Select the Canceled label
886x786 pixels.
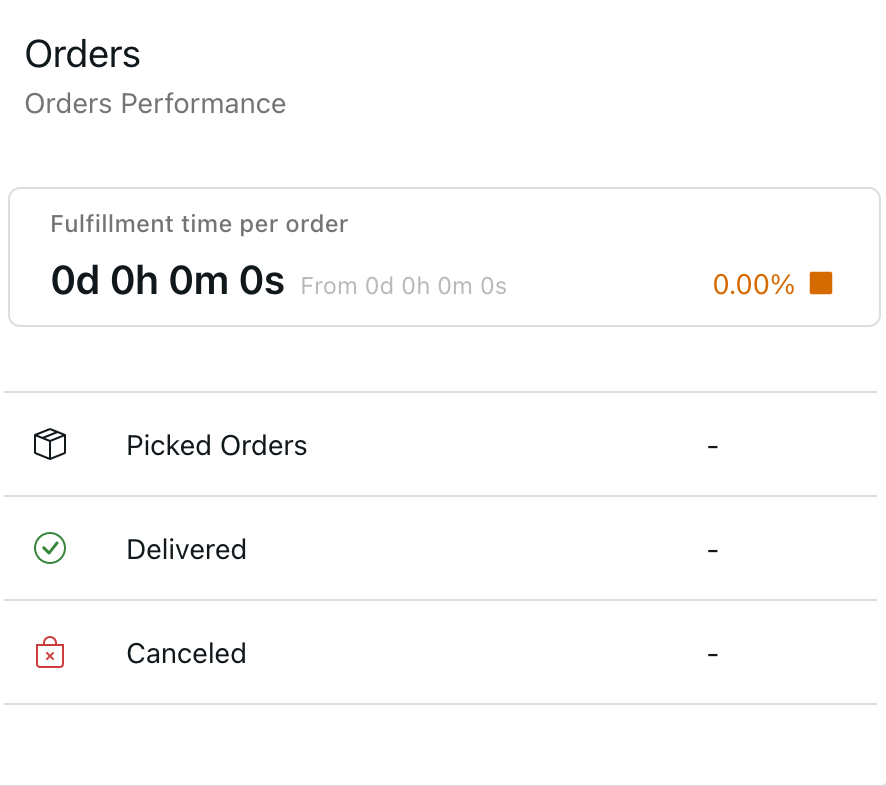[x=186, y=653]
